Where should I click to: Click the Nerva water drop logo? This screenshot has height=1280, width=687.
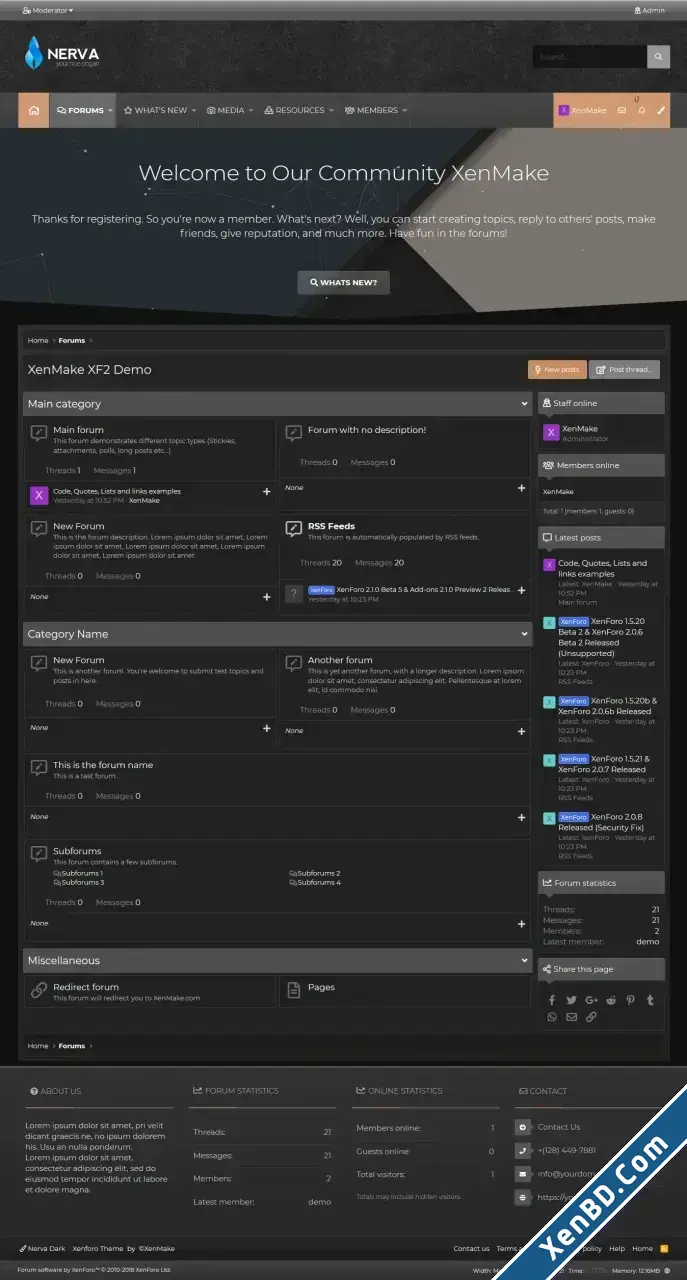(34, 52)
